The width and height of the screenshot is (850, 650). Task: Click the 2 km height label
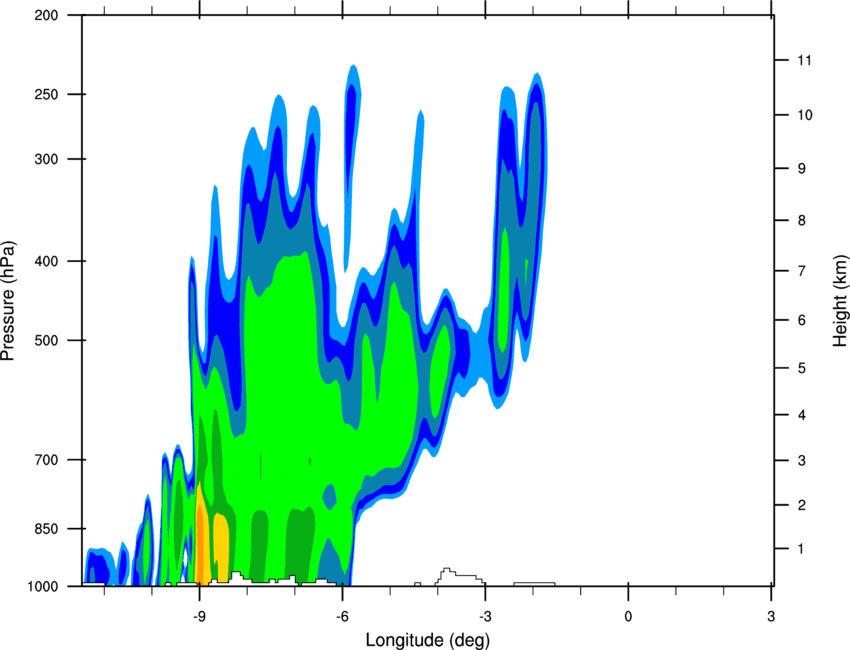click(x=802, y=505)
